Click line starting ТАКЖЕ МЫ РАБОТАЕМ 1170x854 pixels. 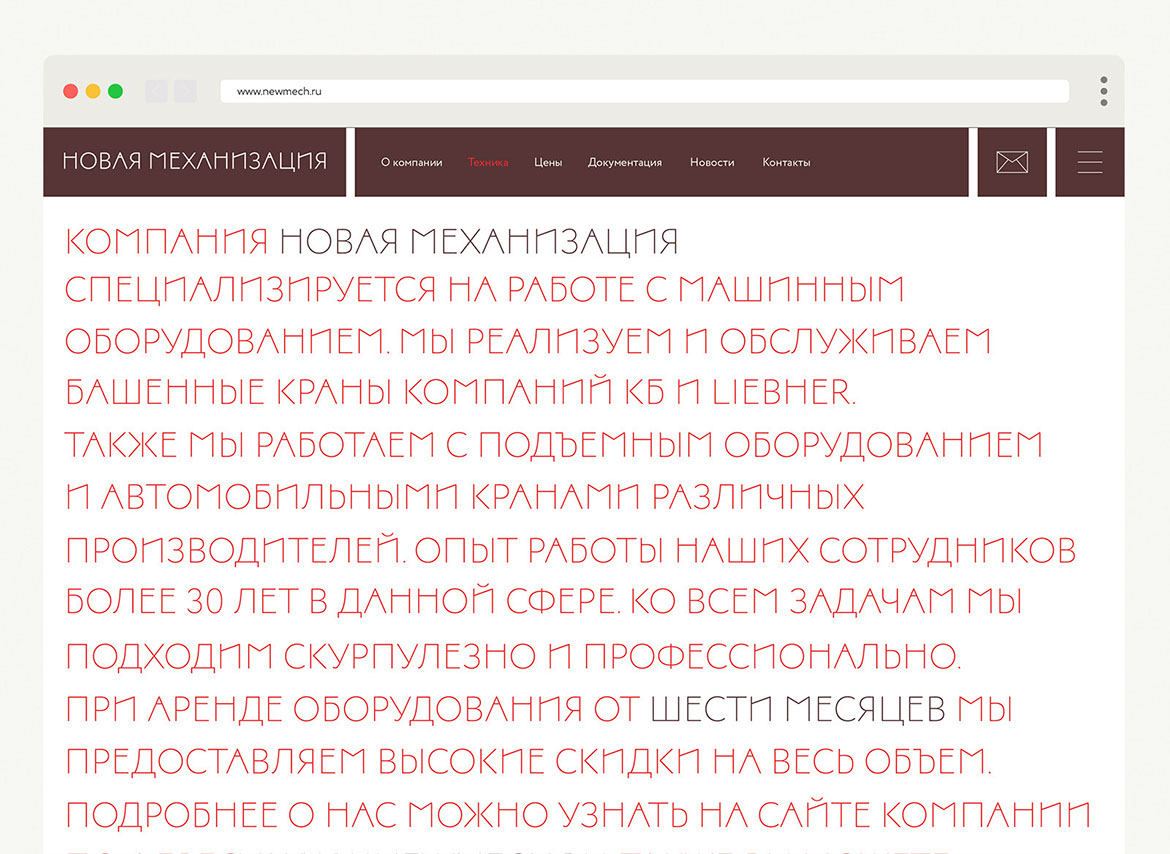click(554, 445)
